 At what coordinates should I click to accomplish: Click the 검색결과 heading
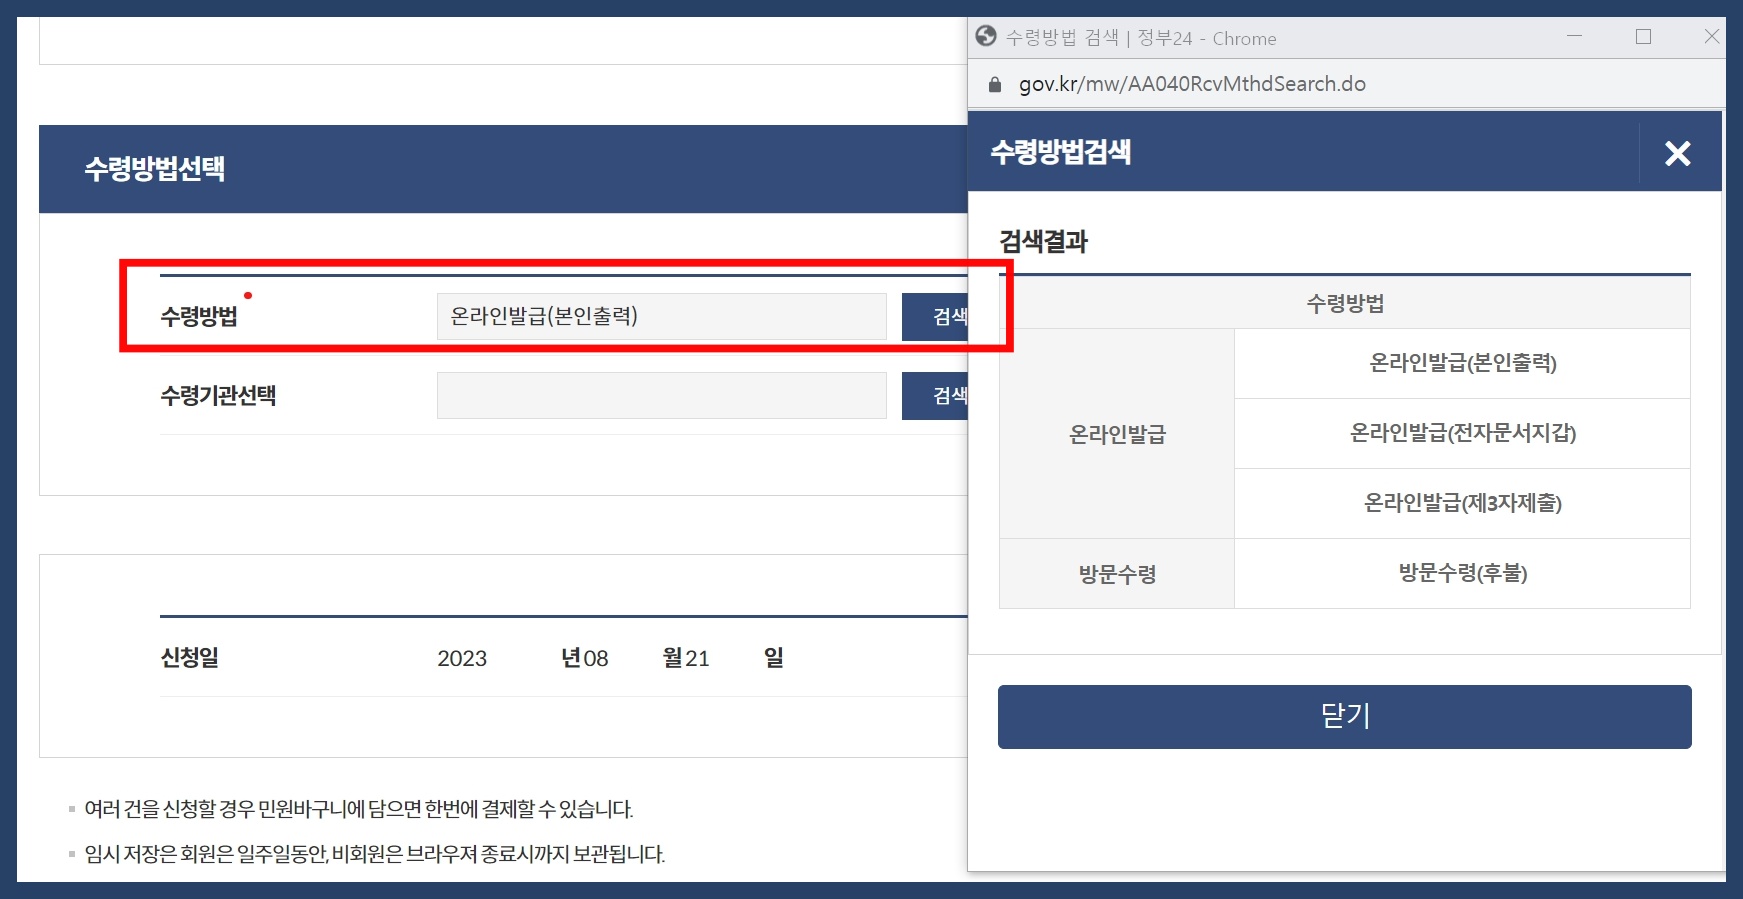tap(1043, 241)
